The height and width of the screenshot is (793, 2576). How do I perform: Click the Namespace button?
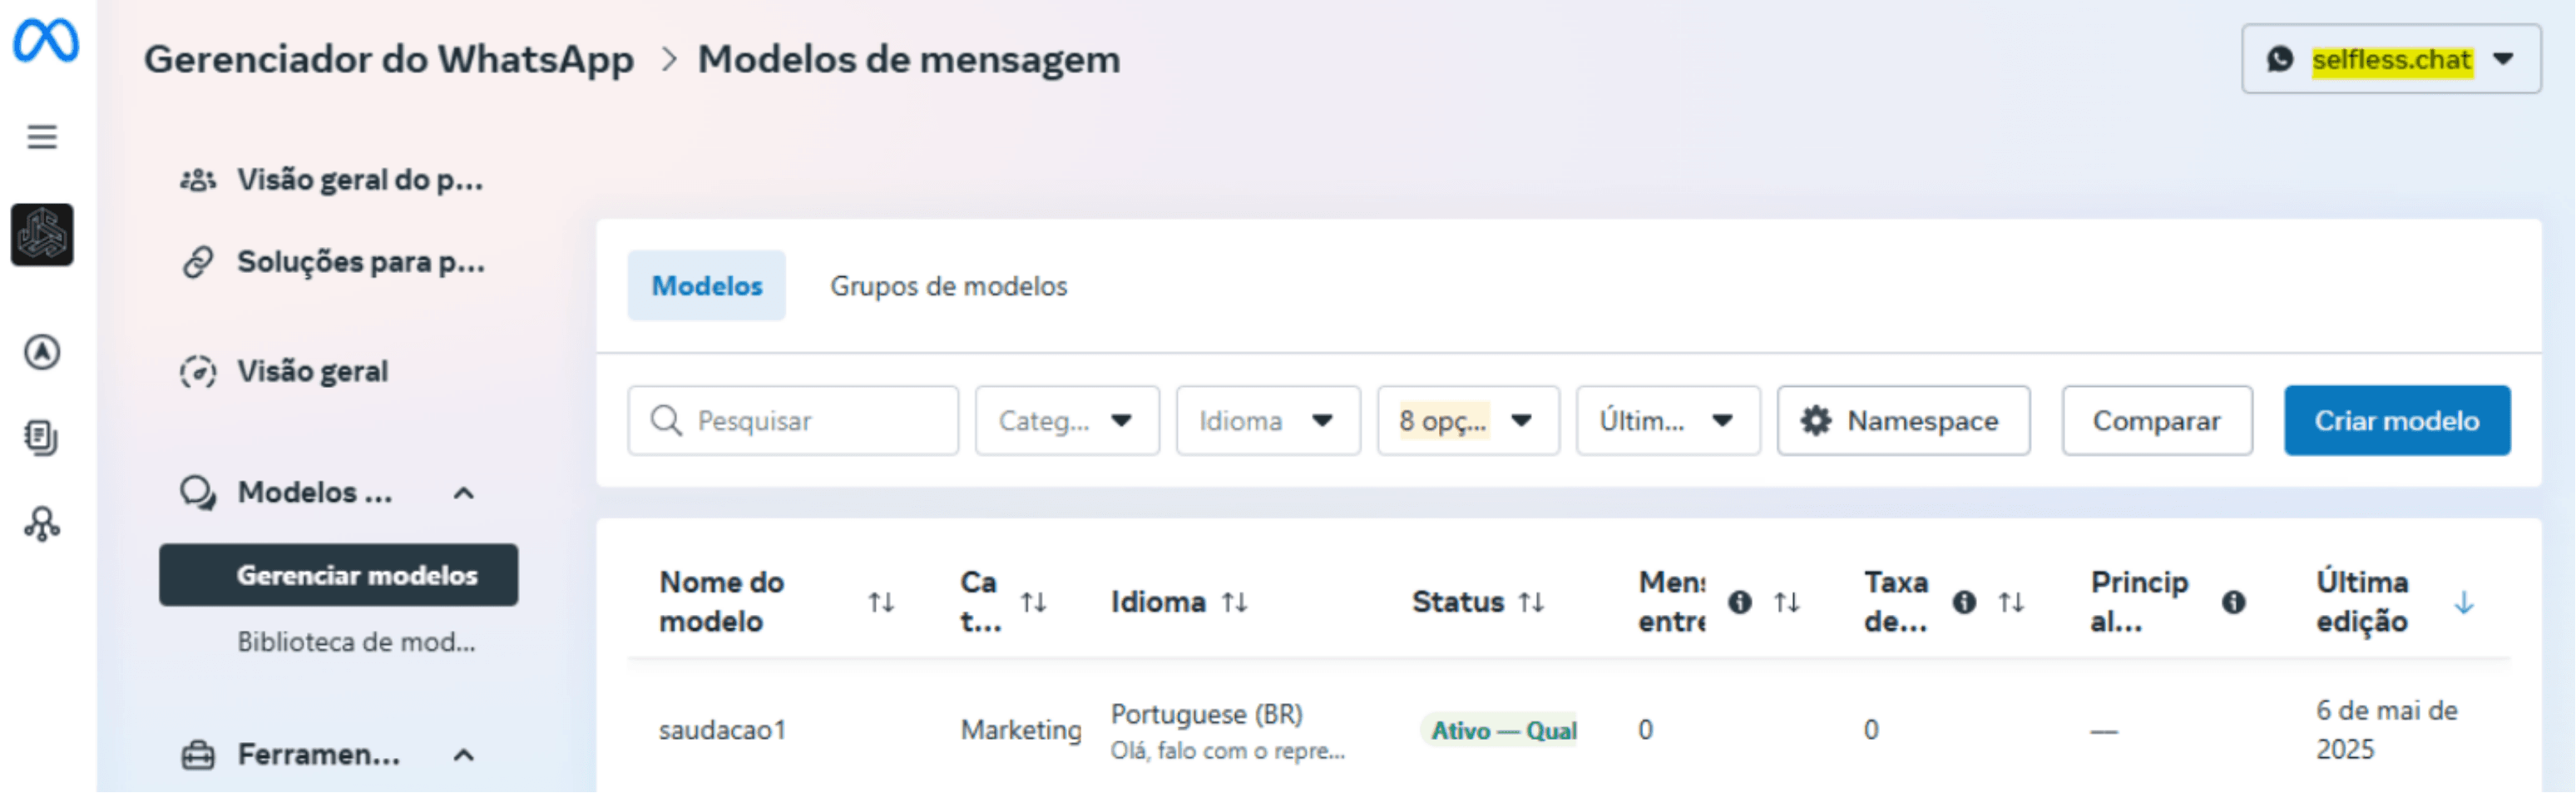point(1904,421)
